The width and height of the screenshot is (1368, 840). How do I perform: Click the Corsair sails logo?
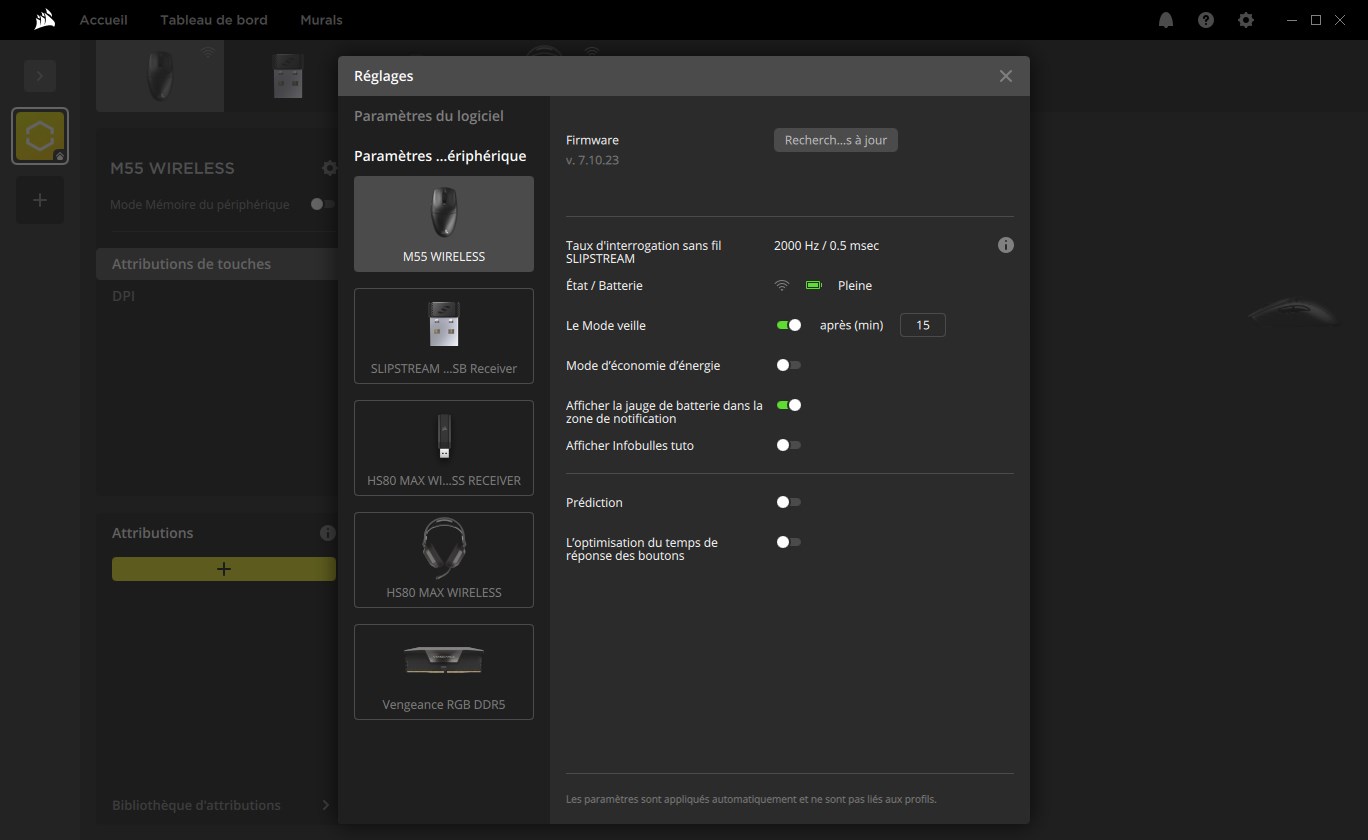pos(44,20)
